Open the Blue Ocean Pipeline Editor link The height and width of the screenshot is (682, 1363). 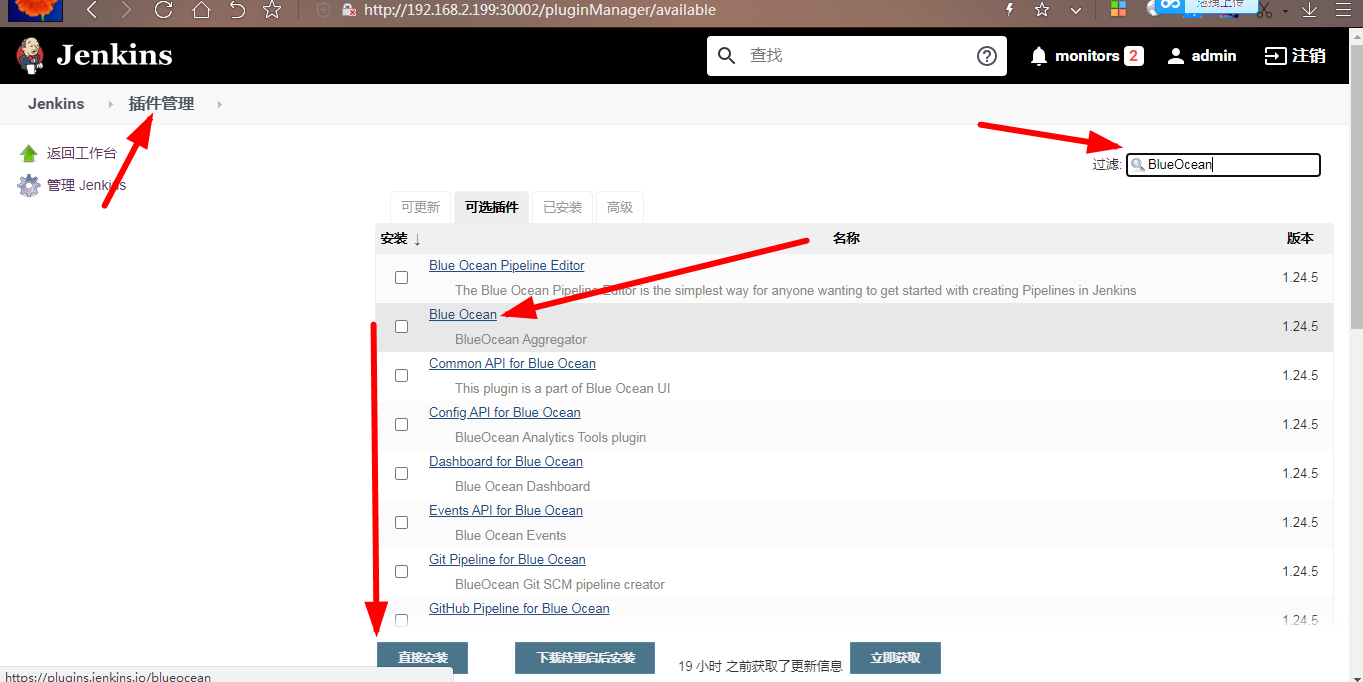(x=506, y=265)
